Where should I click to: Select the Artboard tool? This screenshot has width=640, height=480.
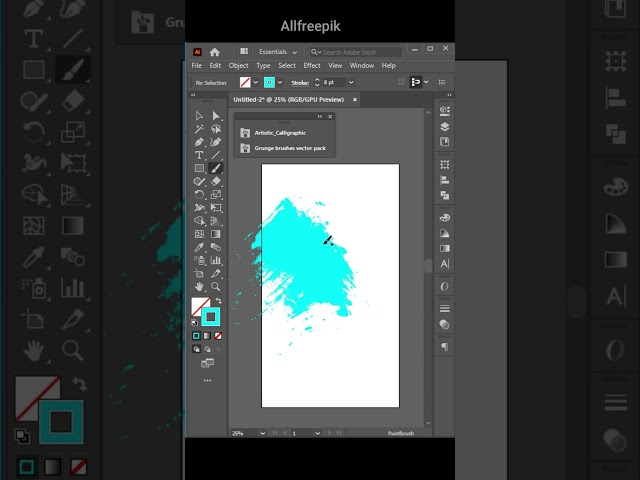coord(199,273)
